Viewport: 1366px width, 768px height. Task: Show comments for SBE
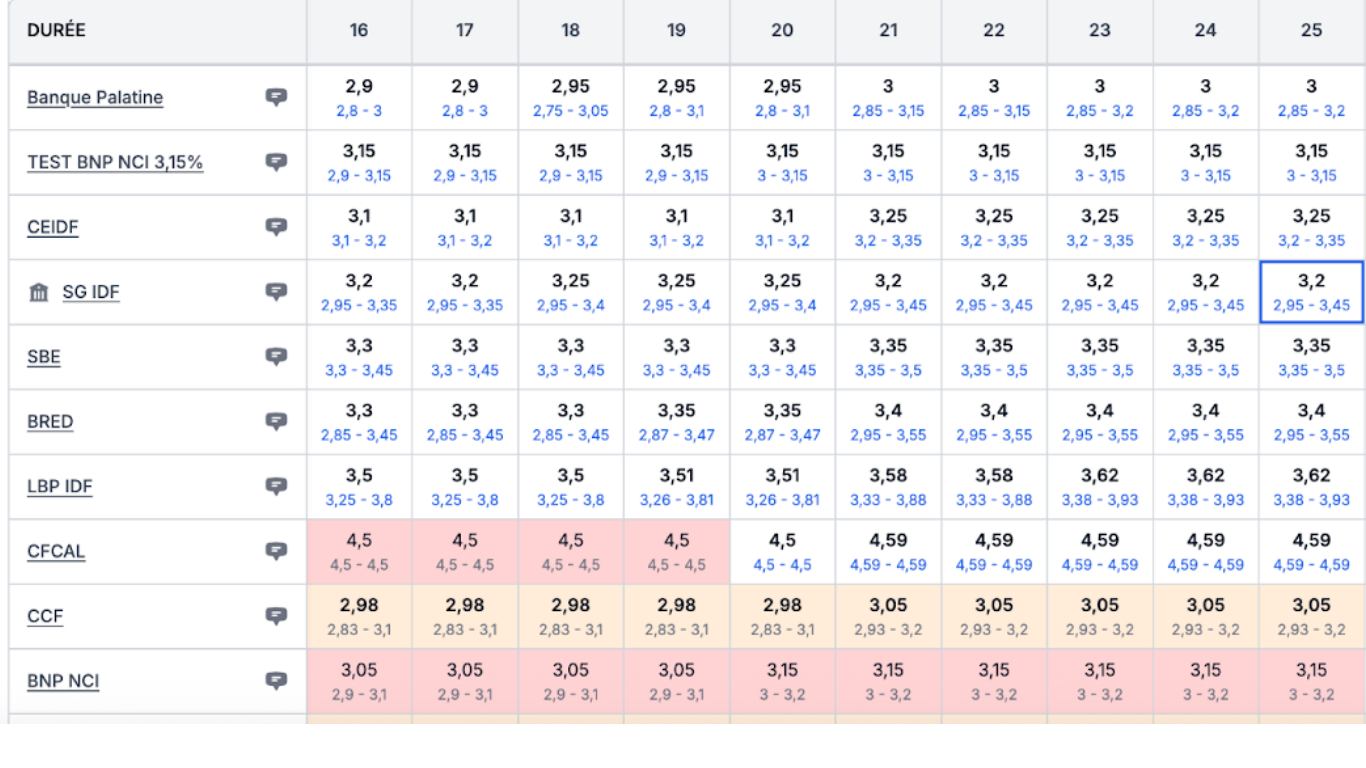click(276, 357)
